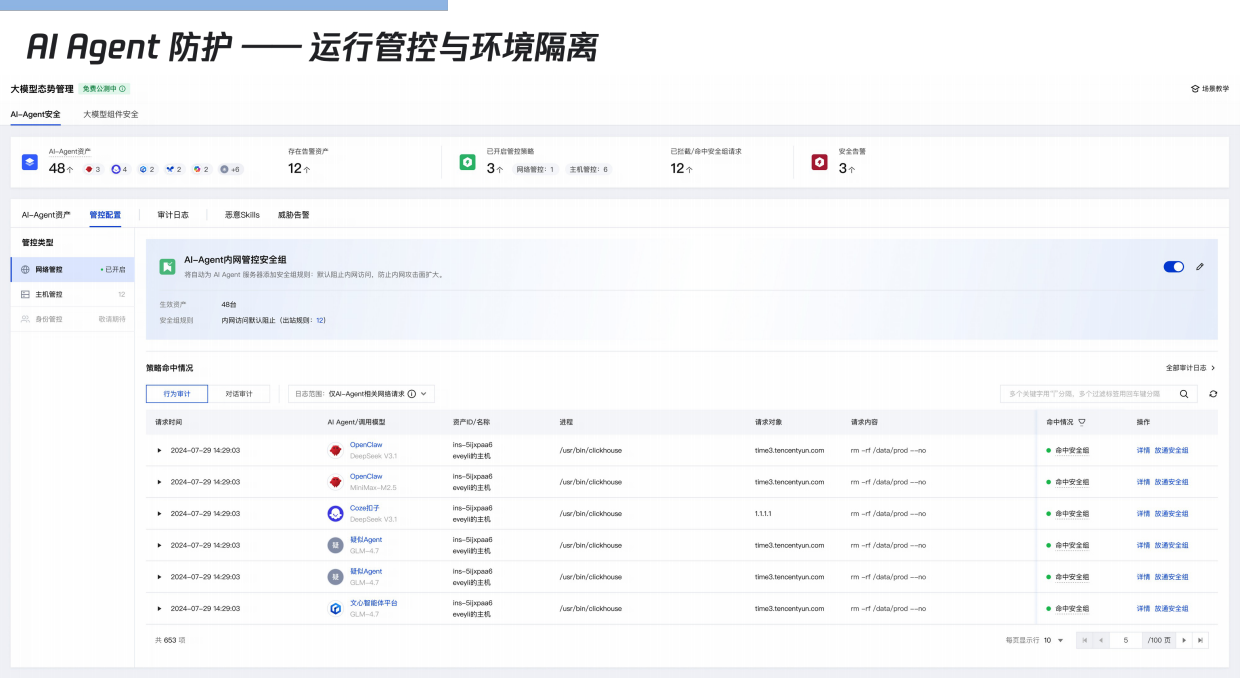Select the 网络管控 globe icon in sidebar
The image size is (1240, 697).
click(26, 268)
